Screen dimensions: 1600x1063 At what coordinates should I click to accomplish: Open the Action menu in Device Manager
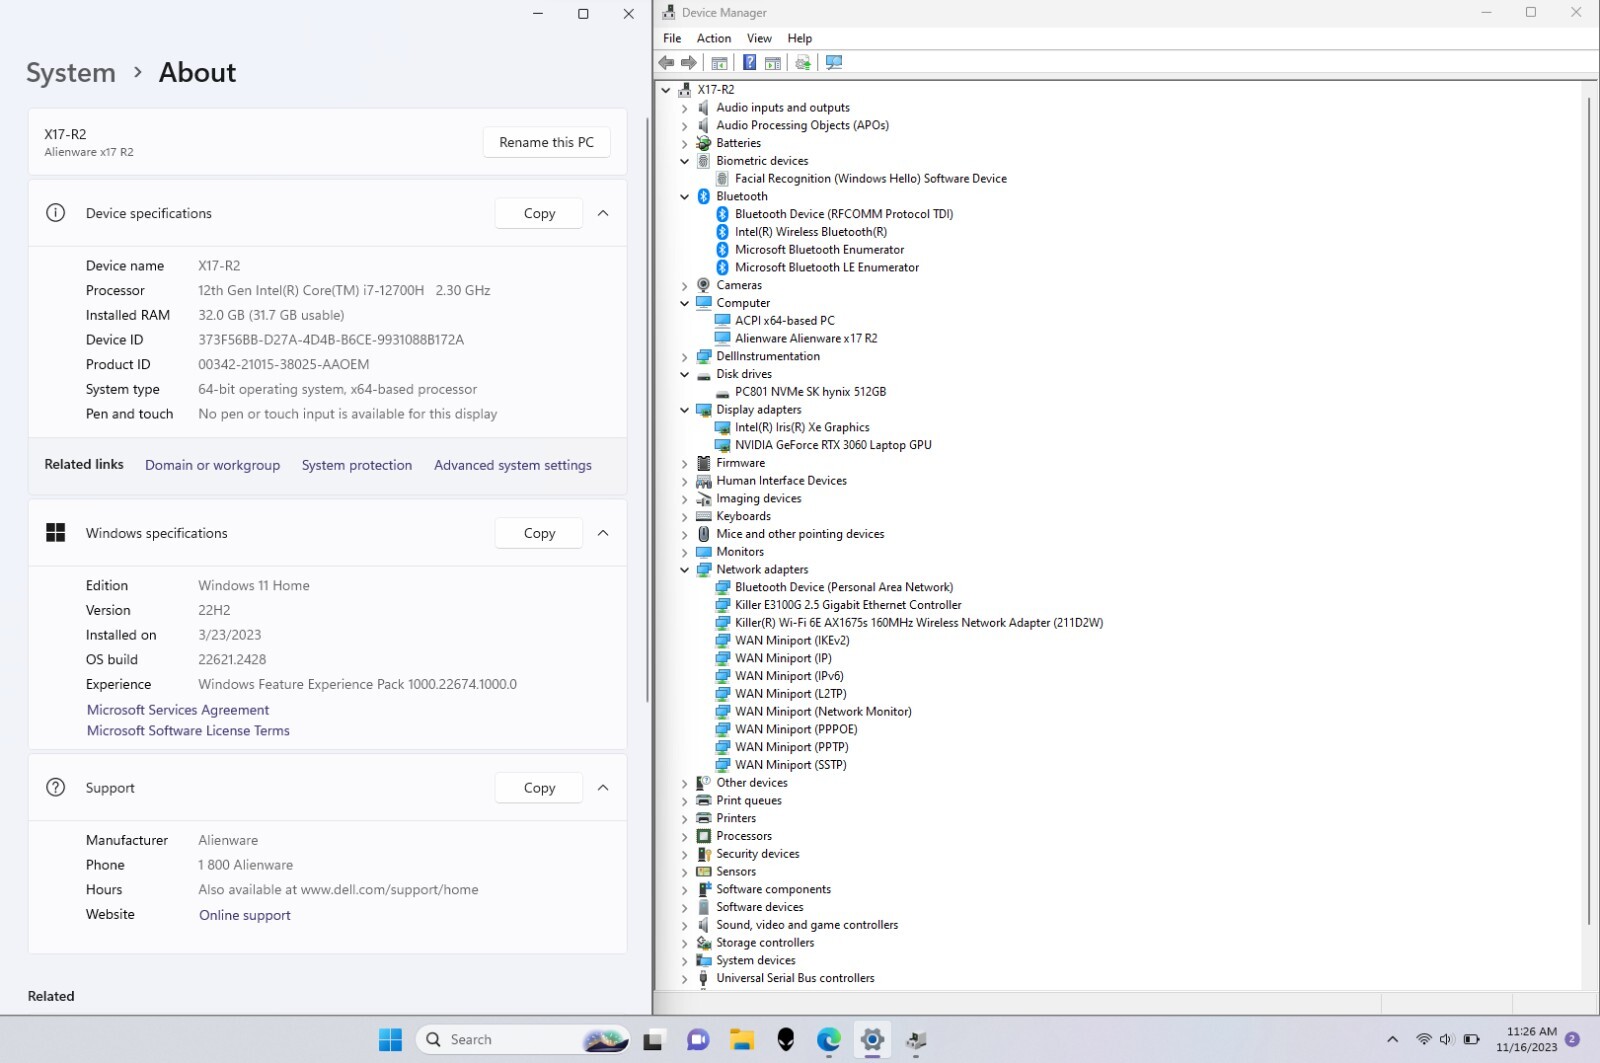pyautogui.click(x=714, y=38)
